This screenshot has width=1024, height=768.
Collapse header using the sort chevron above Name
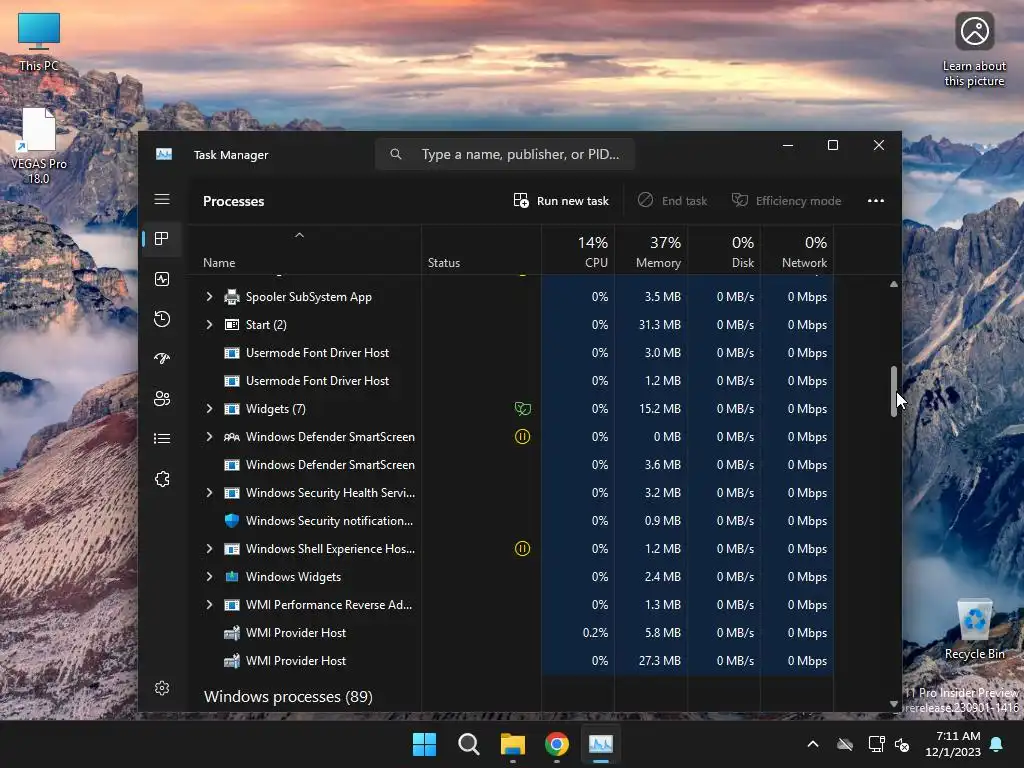[x=299, y=235]
